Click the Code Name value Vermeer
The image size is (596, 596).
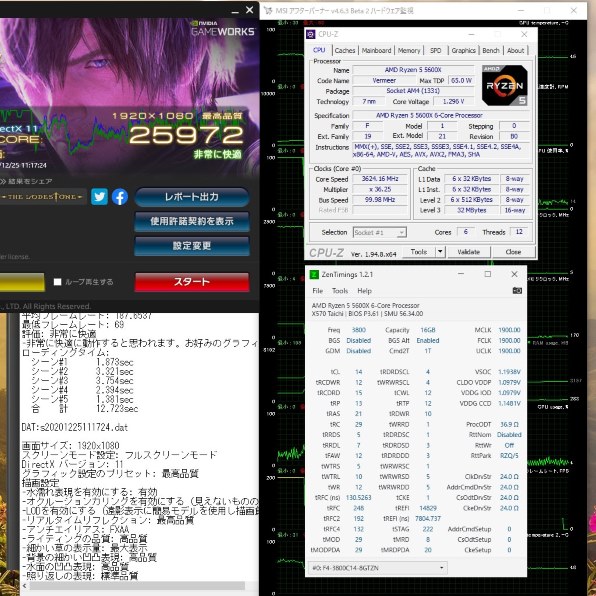tap(384, 81)
